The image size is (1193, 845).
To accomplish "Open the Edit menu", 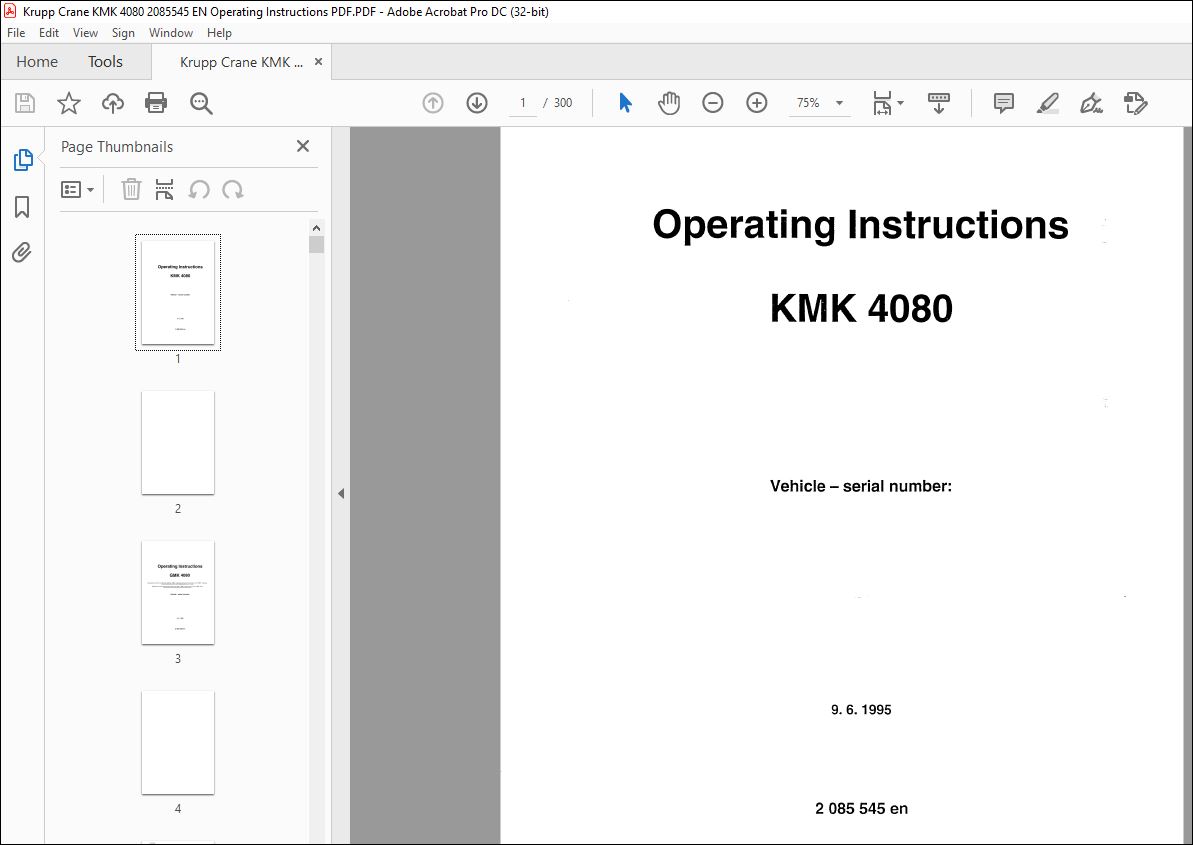I will pyautogui.click(x=49, y=33).
